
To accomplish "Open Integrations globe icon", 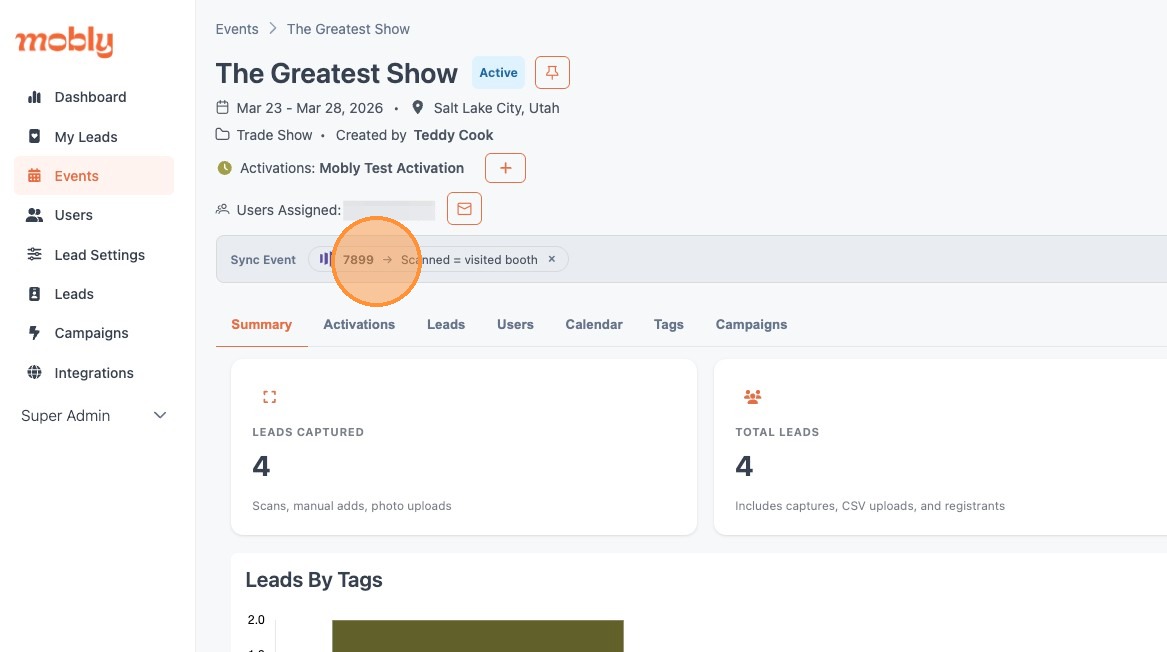I will coord(35,373).
